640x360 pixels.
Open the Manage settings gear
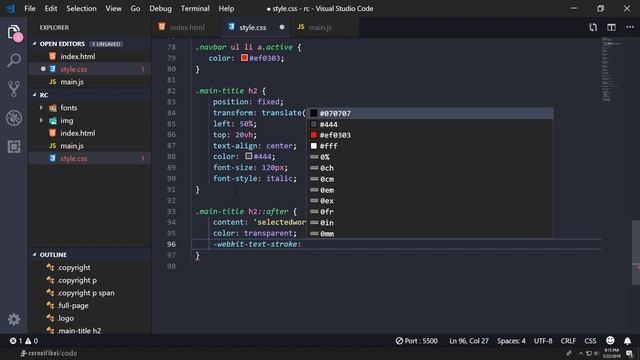[x=14, y=319]
